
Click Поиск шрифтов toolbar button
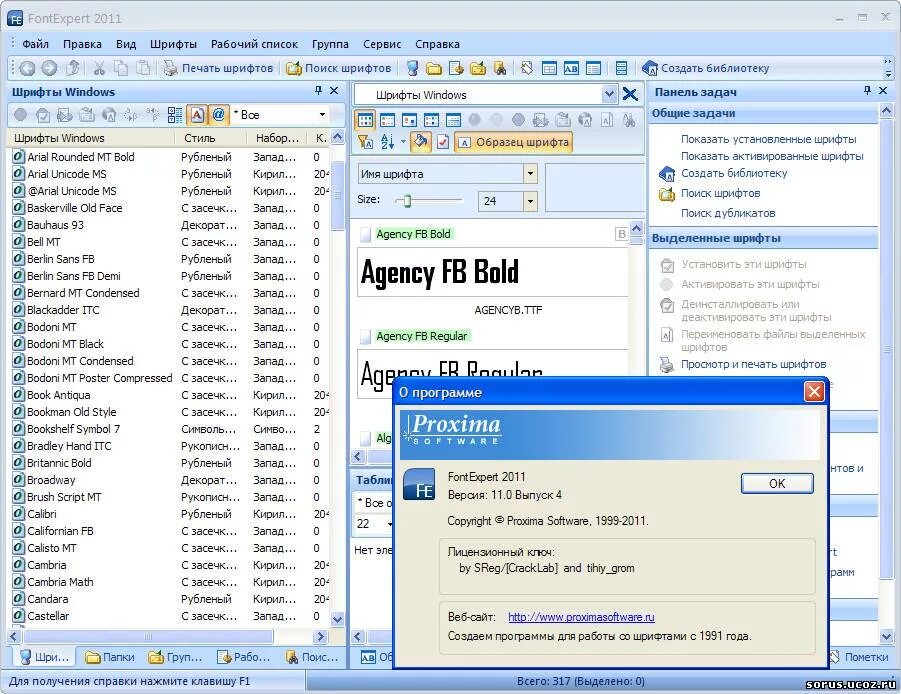click(338, 68)
